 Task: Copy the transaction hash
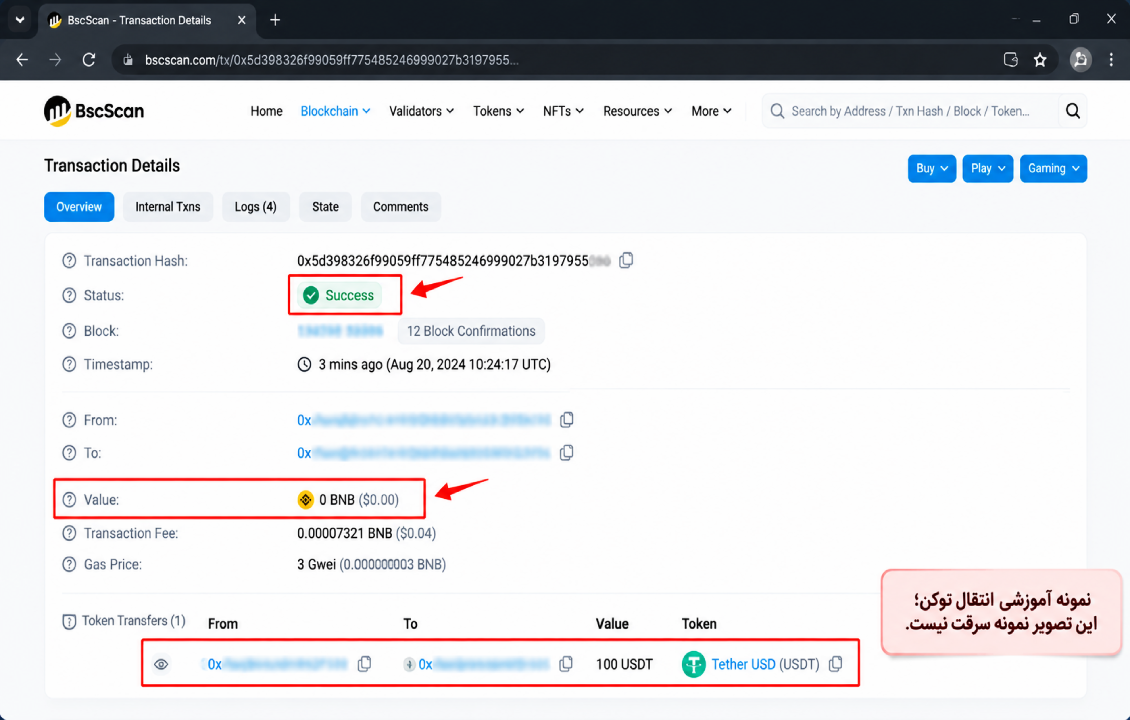[626, 260]
